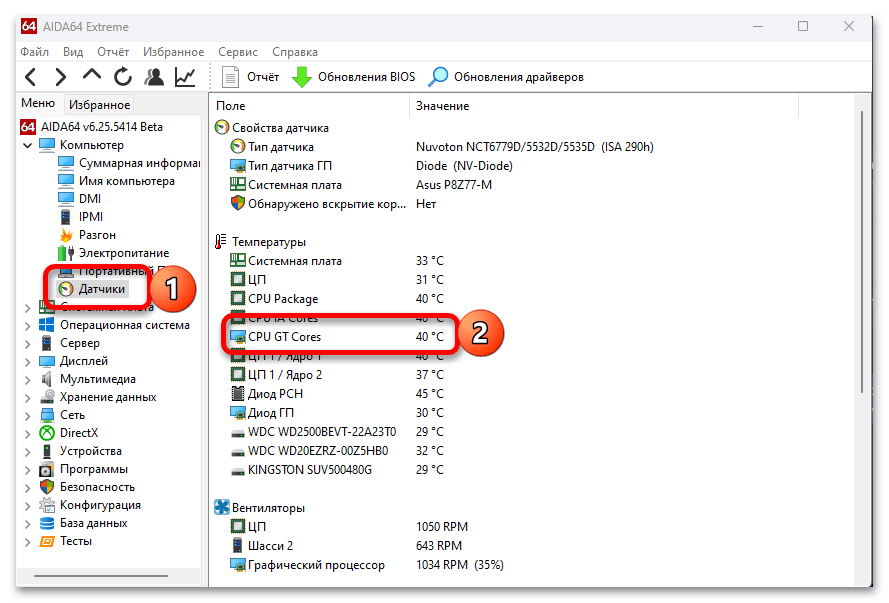
Task: Select Электропитание in the tree
Action: click(x=123, y=253)
